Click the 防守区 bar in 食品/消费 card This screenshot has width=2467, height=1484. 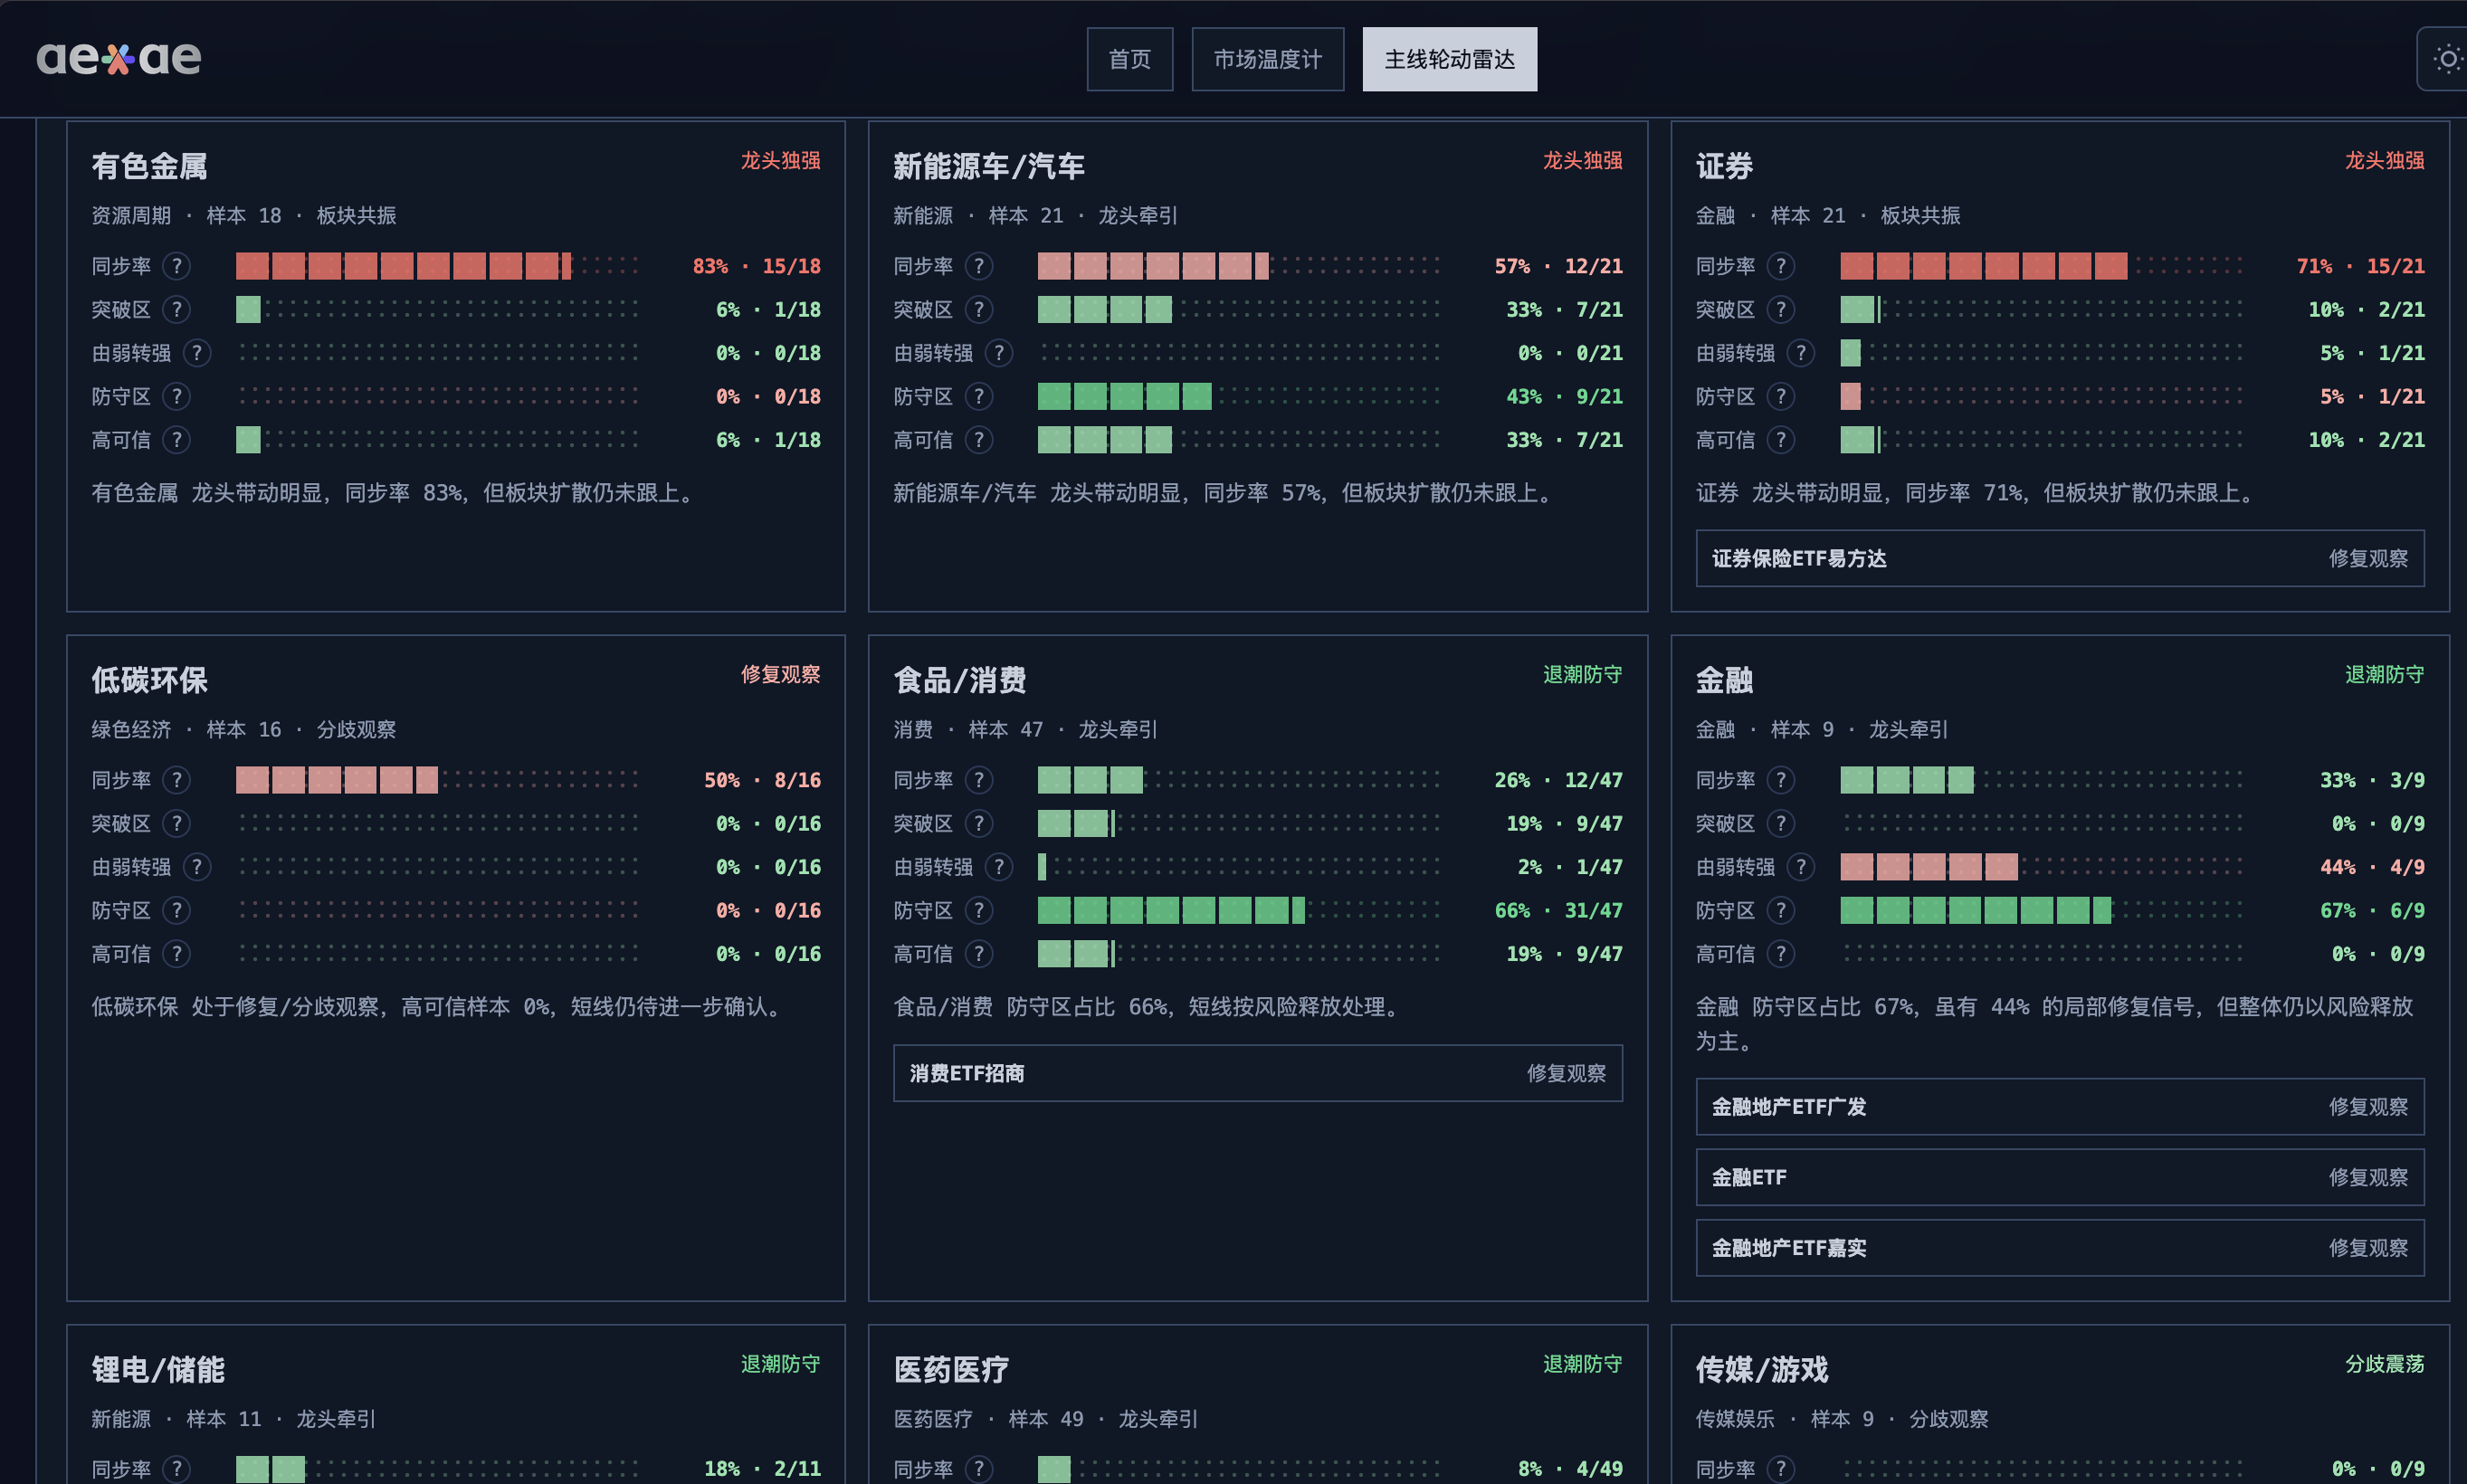(x=1239, y=910)
